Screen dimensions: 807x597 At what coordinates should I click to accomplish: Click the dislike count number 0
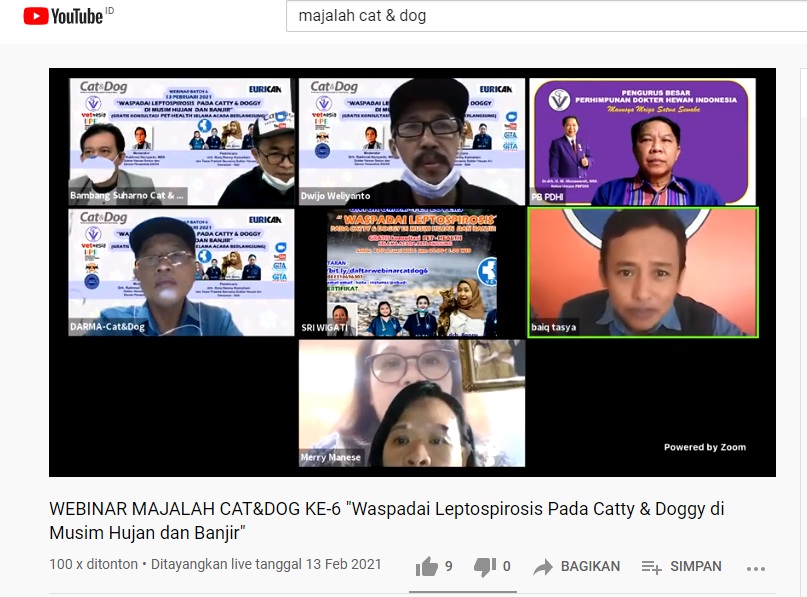click(x=506, y=566)
